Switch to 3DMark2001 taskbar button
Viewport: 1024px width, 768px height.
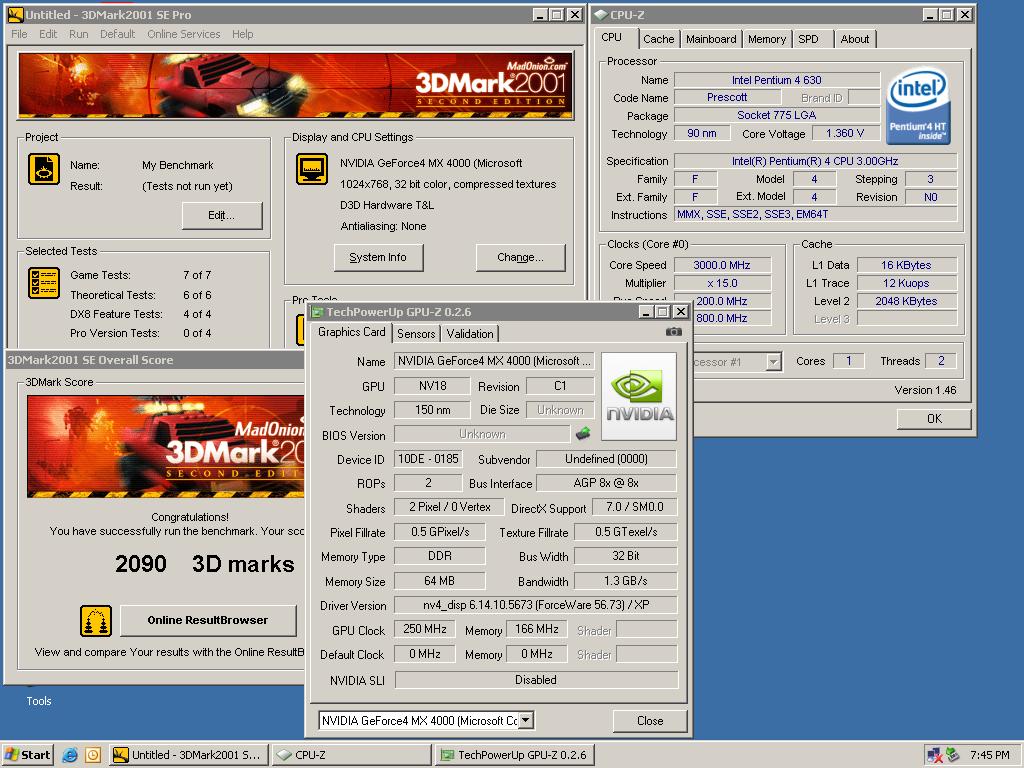click(x=188, y=755)
